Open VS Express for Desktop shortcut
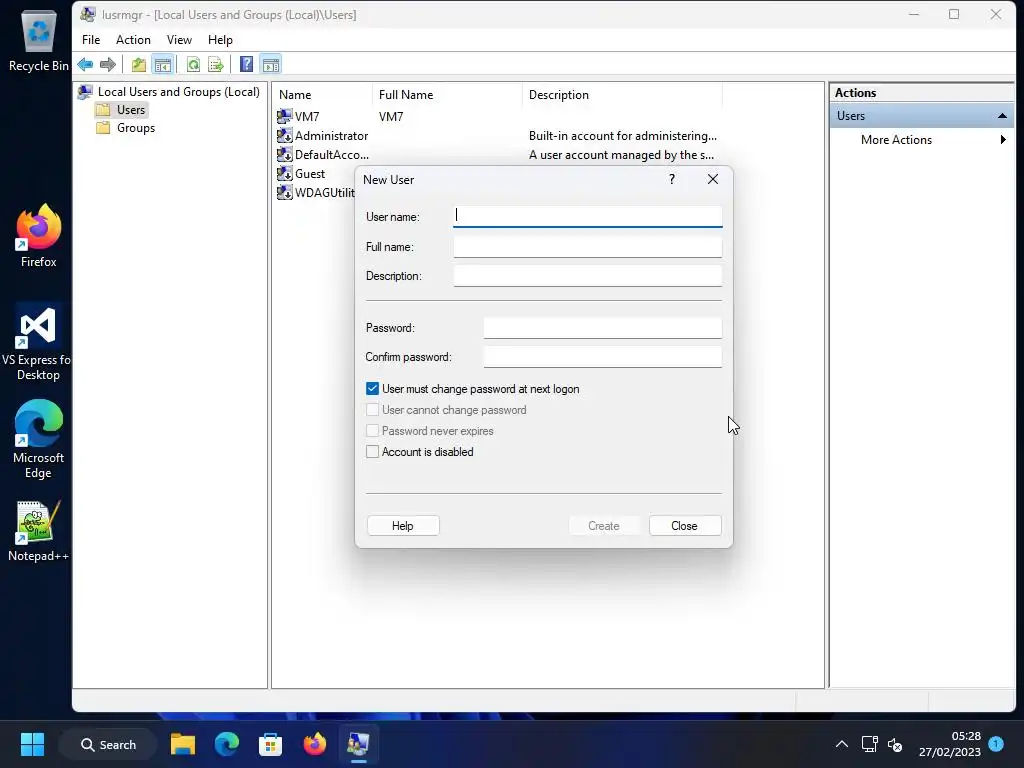The width and height of the screenshot is (1024, 768). tap(38, 342)
